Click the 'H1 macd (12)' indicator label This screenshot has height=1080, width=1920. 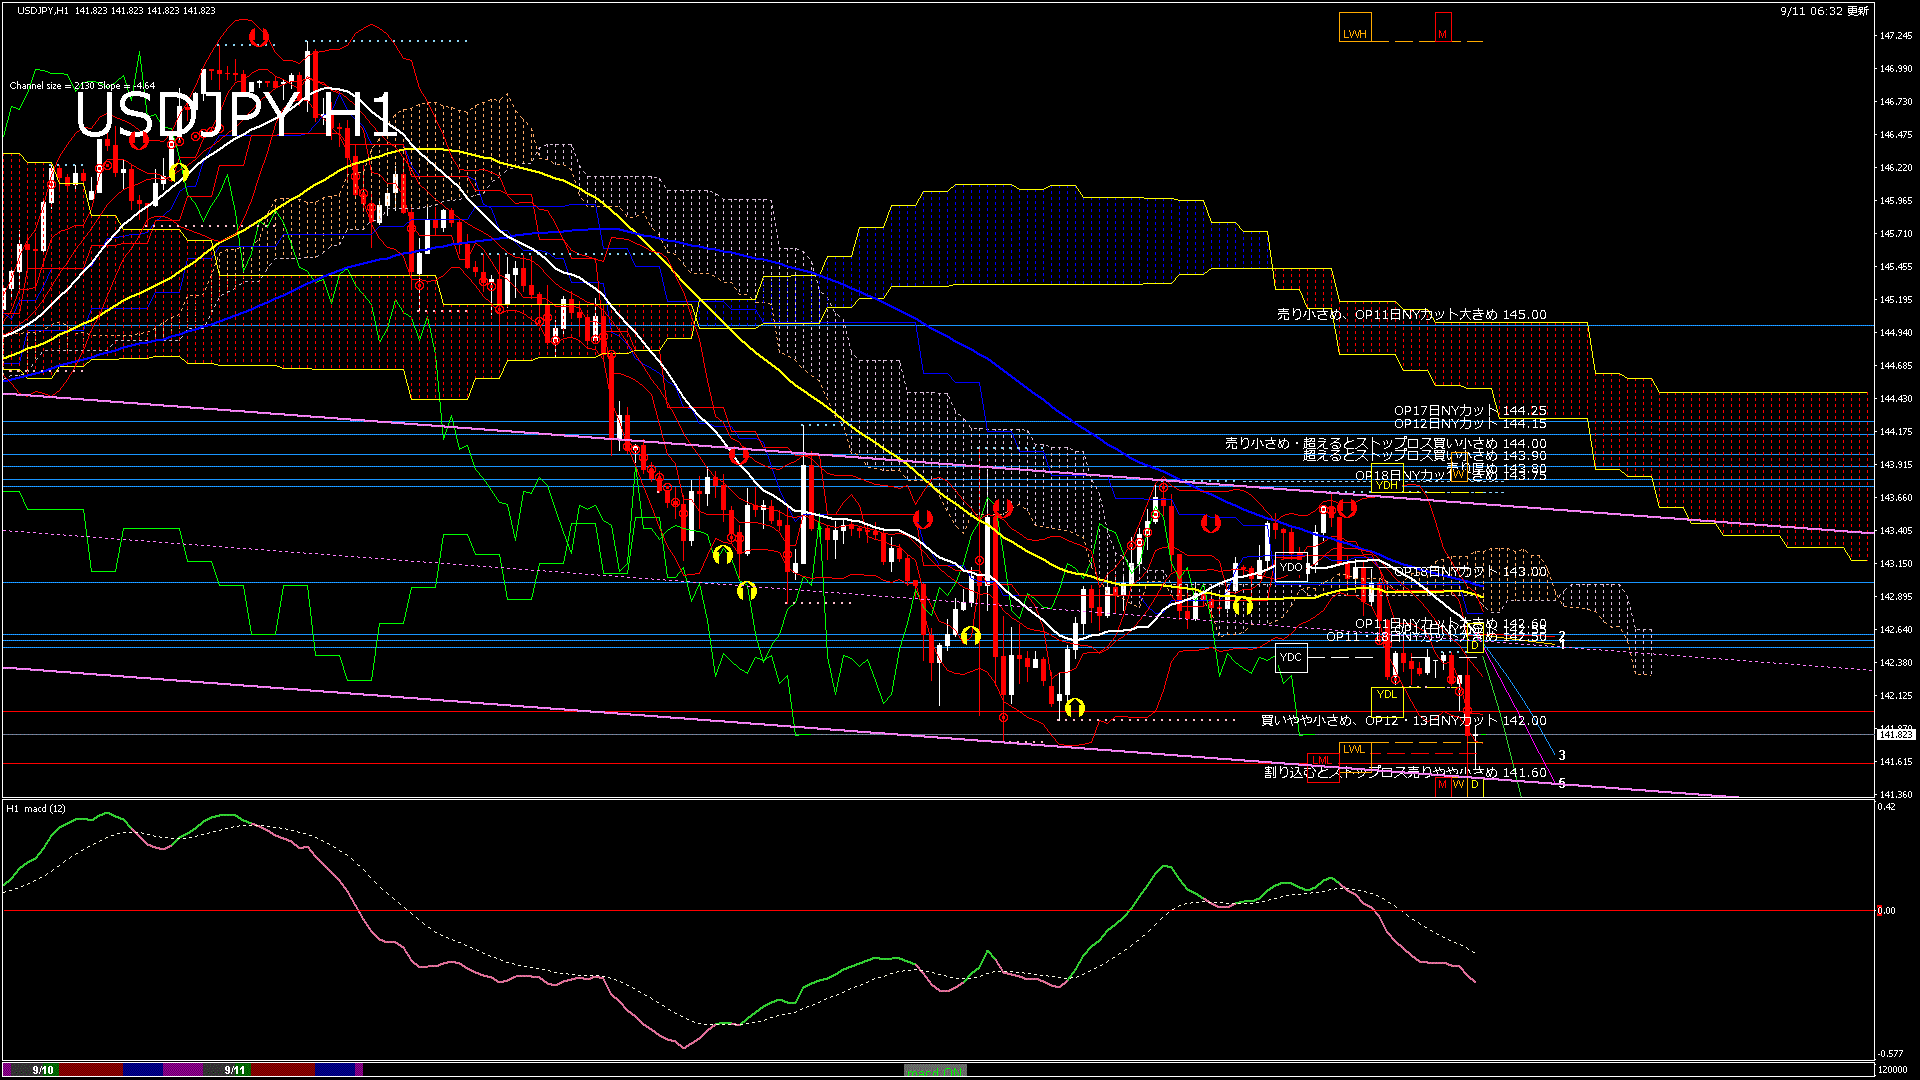(x=36, y=809)
